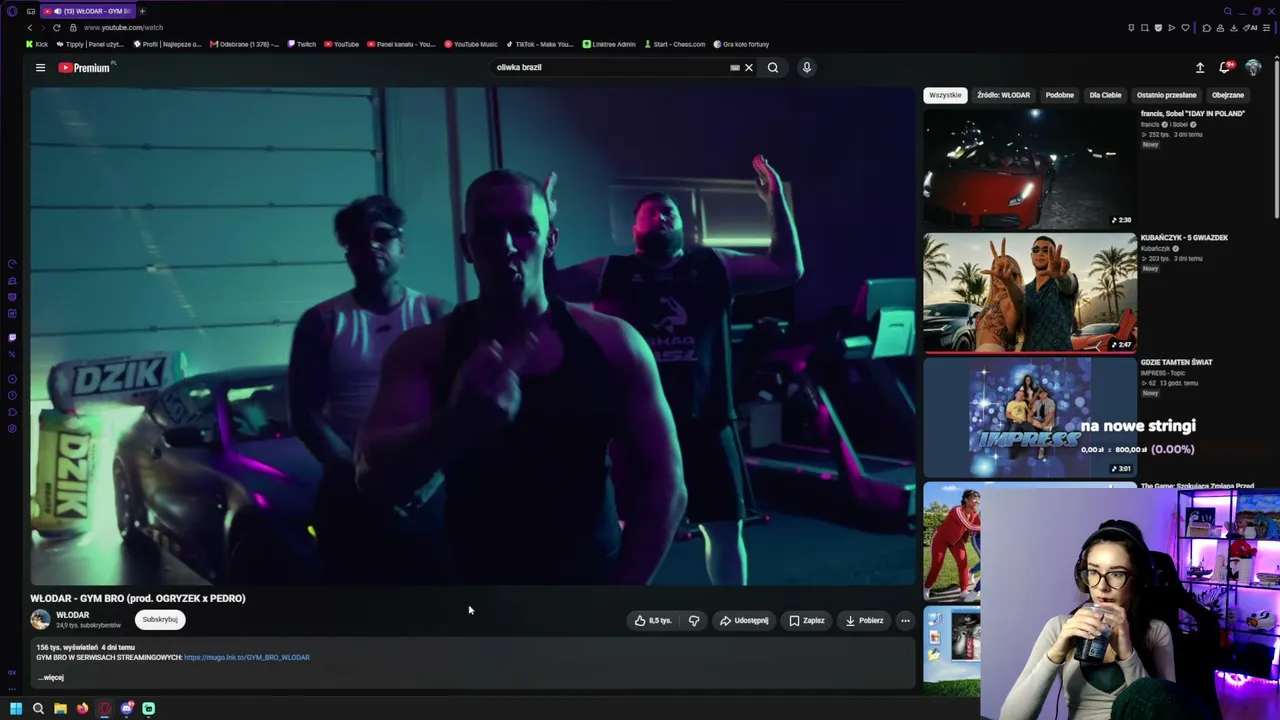Screen dimensions: 1280x720
Task: Open the YouTube Music bookmark
Action: tap(471, 44)
